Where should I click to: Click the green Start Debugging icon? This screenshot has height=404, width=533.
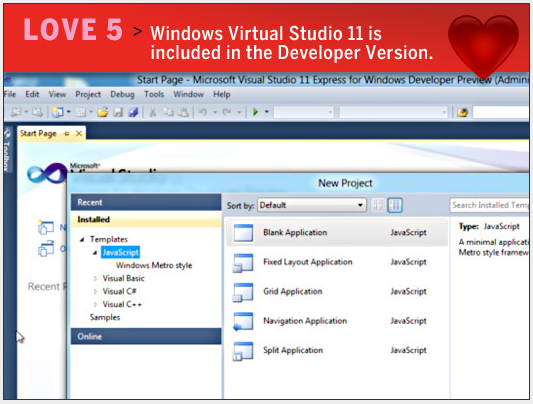point(256,112)
